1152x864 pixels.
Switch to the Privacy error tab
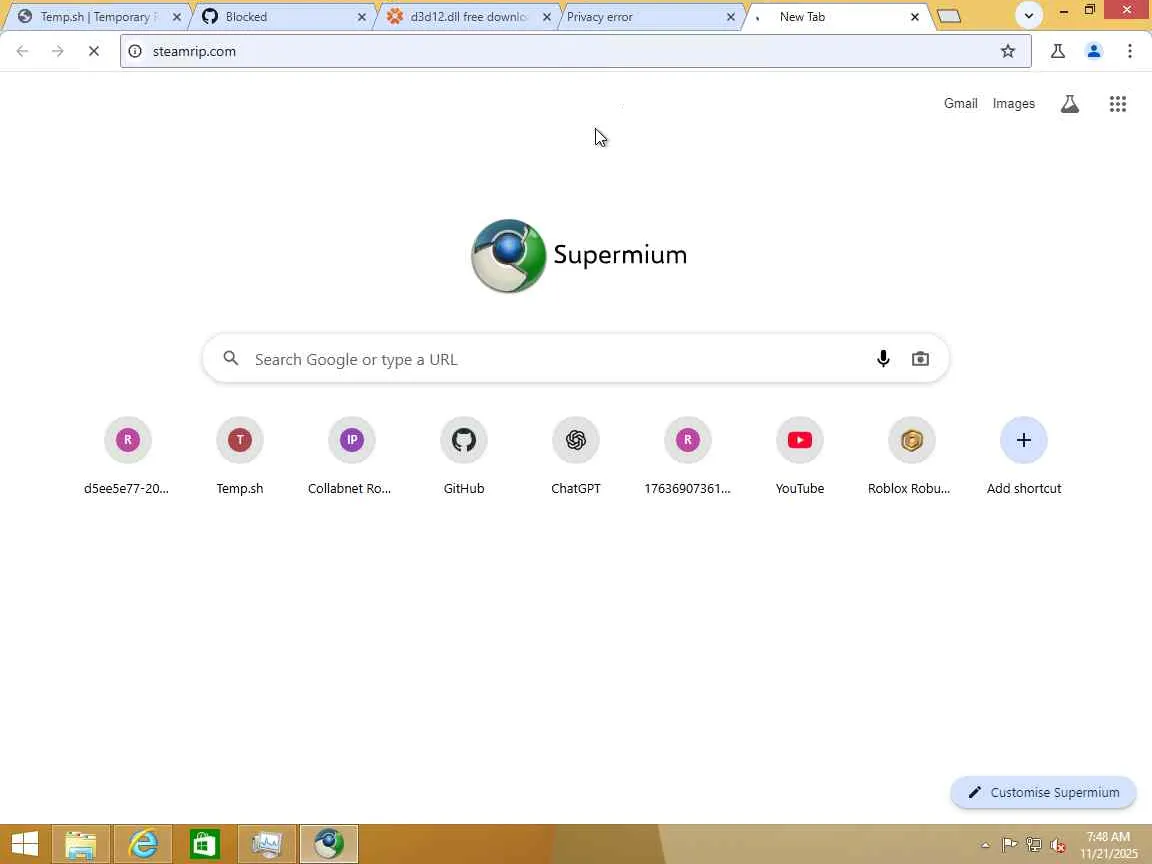pos(652,16)
